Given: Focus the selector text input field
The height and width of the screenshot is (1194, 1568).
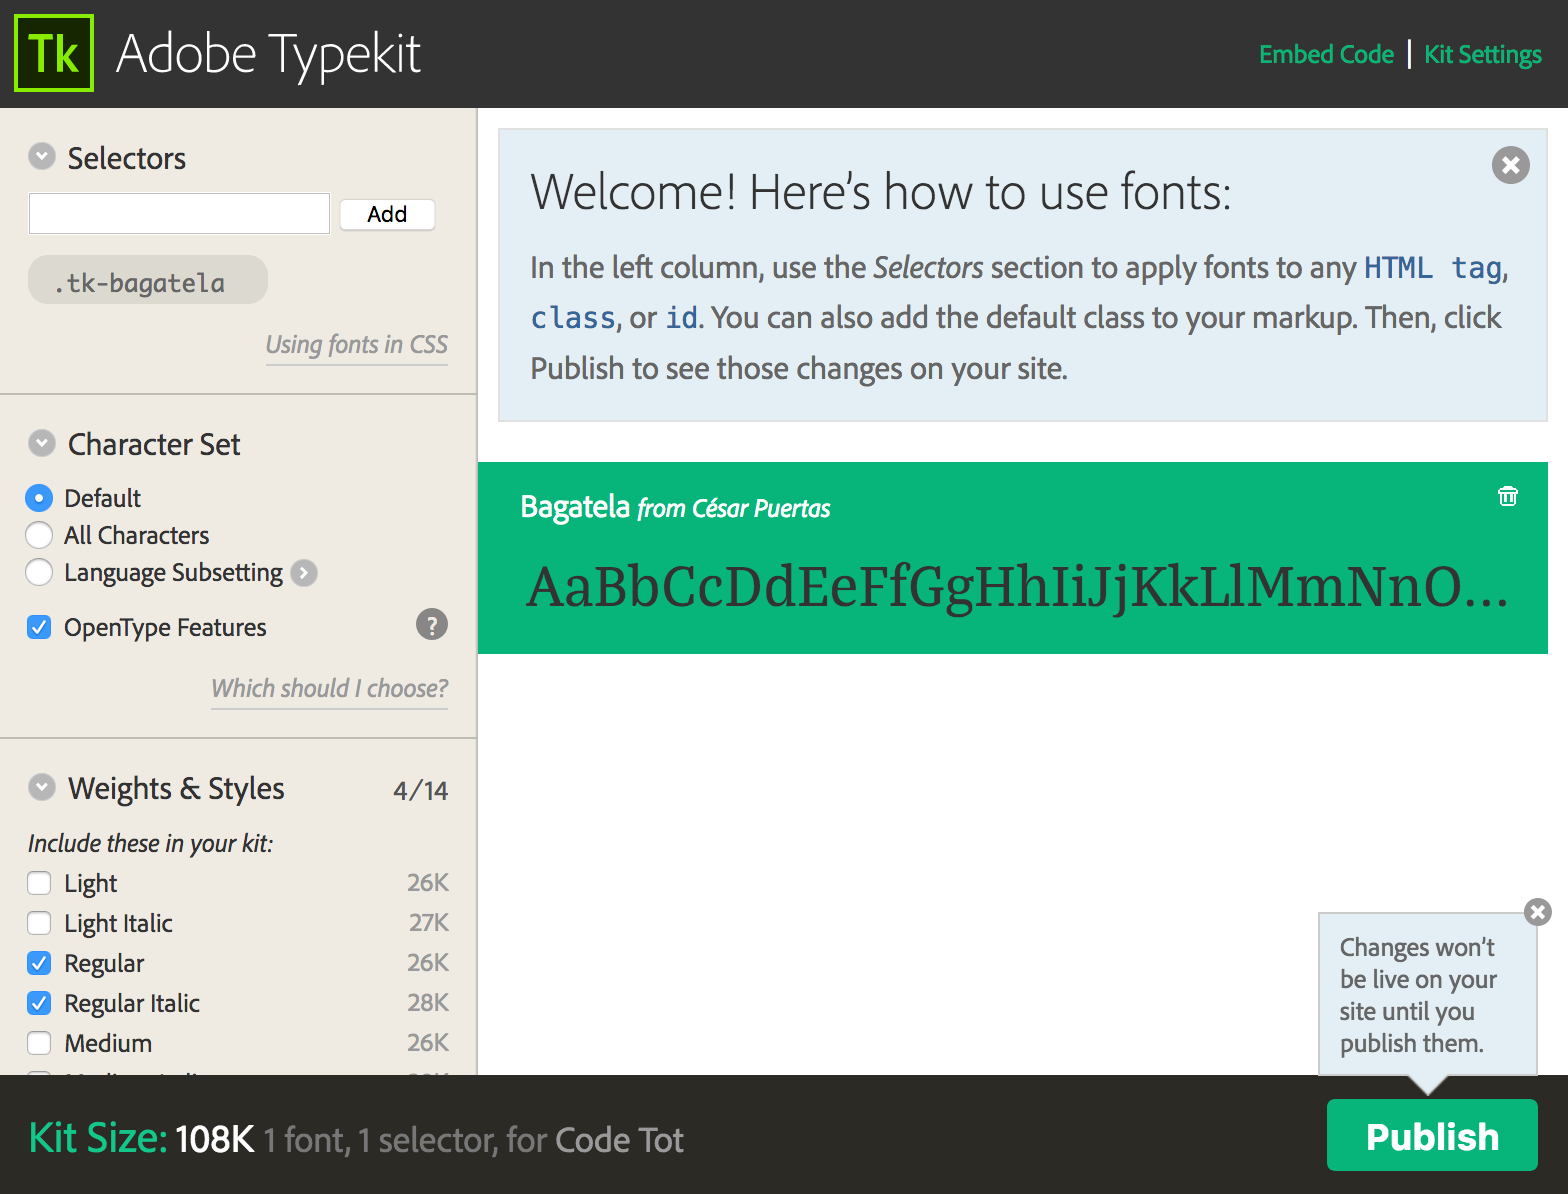Looking at the screenshot, I should pyautogui.click(x=179, y=214).
